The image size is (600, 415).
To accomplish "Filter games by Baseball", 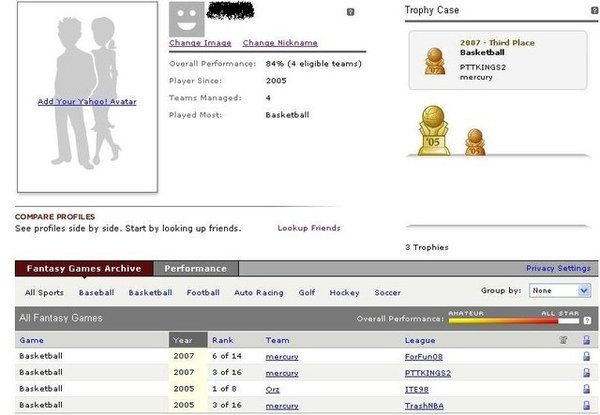I will [96, 293].
